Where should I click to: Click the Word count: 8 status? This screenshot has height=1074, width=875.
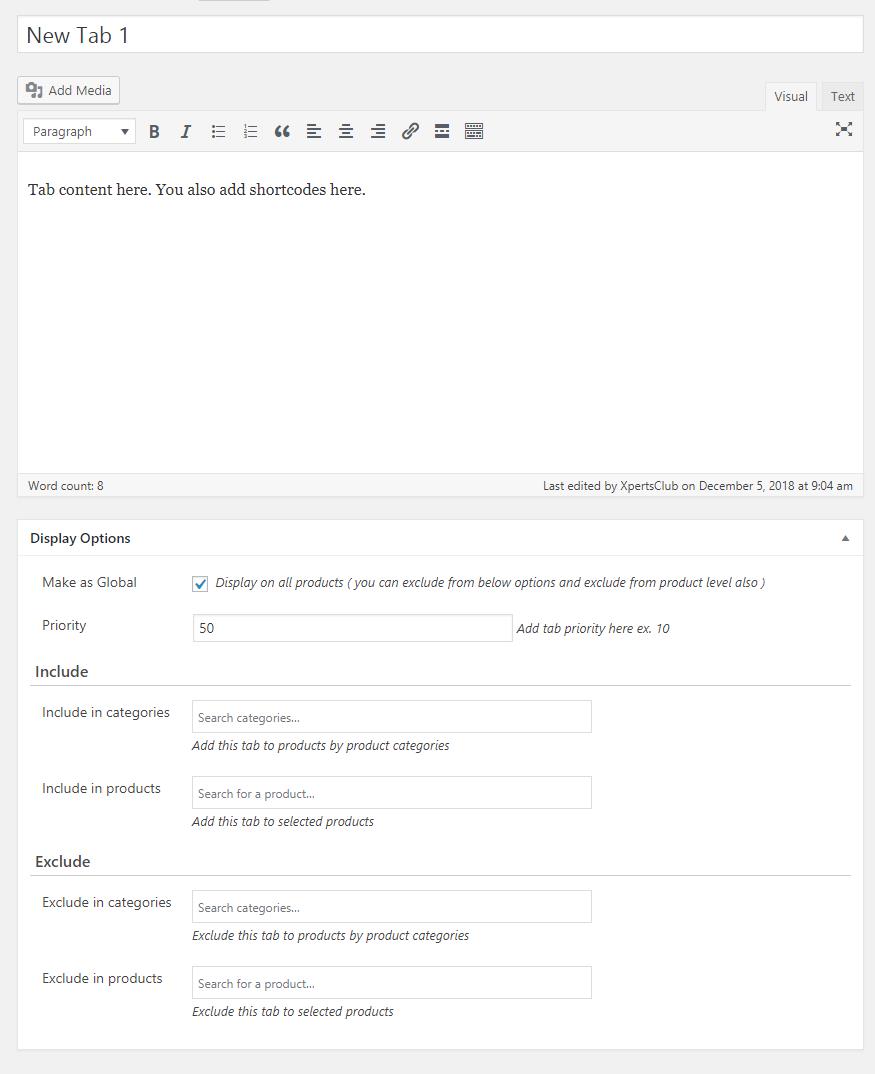(x=66, y=486)
